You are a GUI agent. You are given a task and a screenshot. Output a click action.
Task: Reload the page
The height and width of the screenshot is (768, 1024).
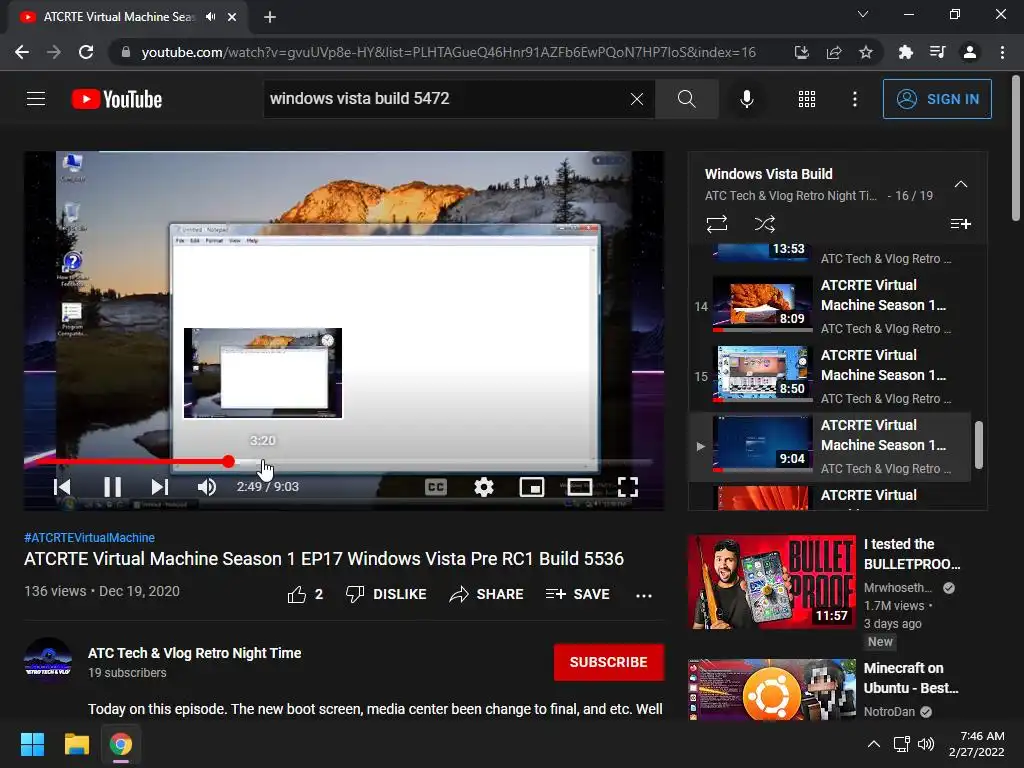pos(86,52)
